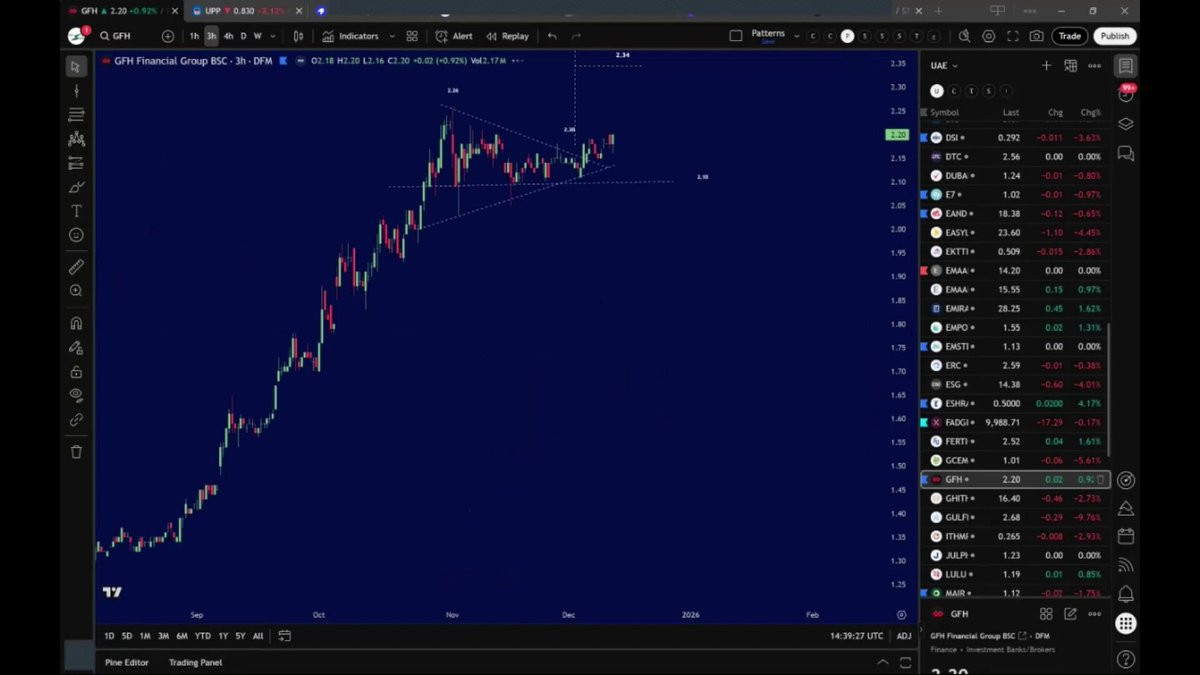Start bar Replay mode
Viewport: 1200px width, 675px height.
click(x=507, y=36)
